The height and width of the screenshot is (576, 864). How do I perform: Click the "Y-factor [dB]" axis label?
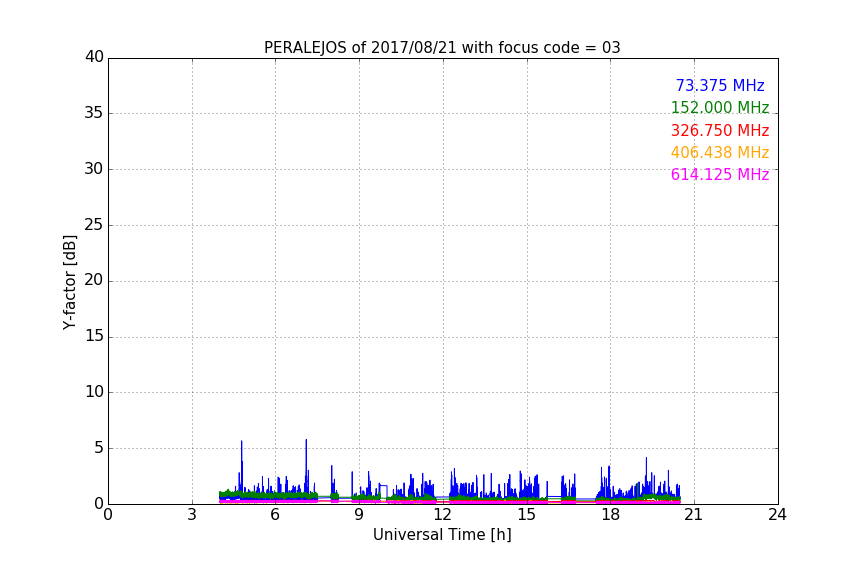tap(69, 282)
